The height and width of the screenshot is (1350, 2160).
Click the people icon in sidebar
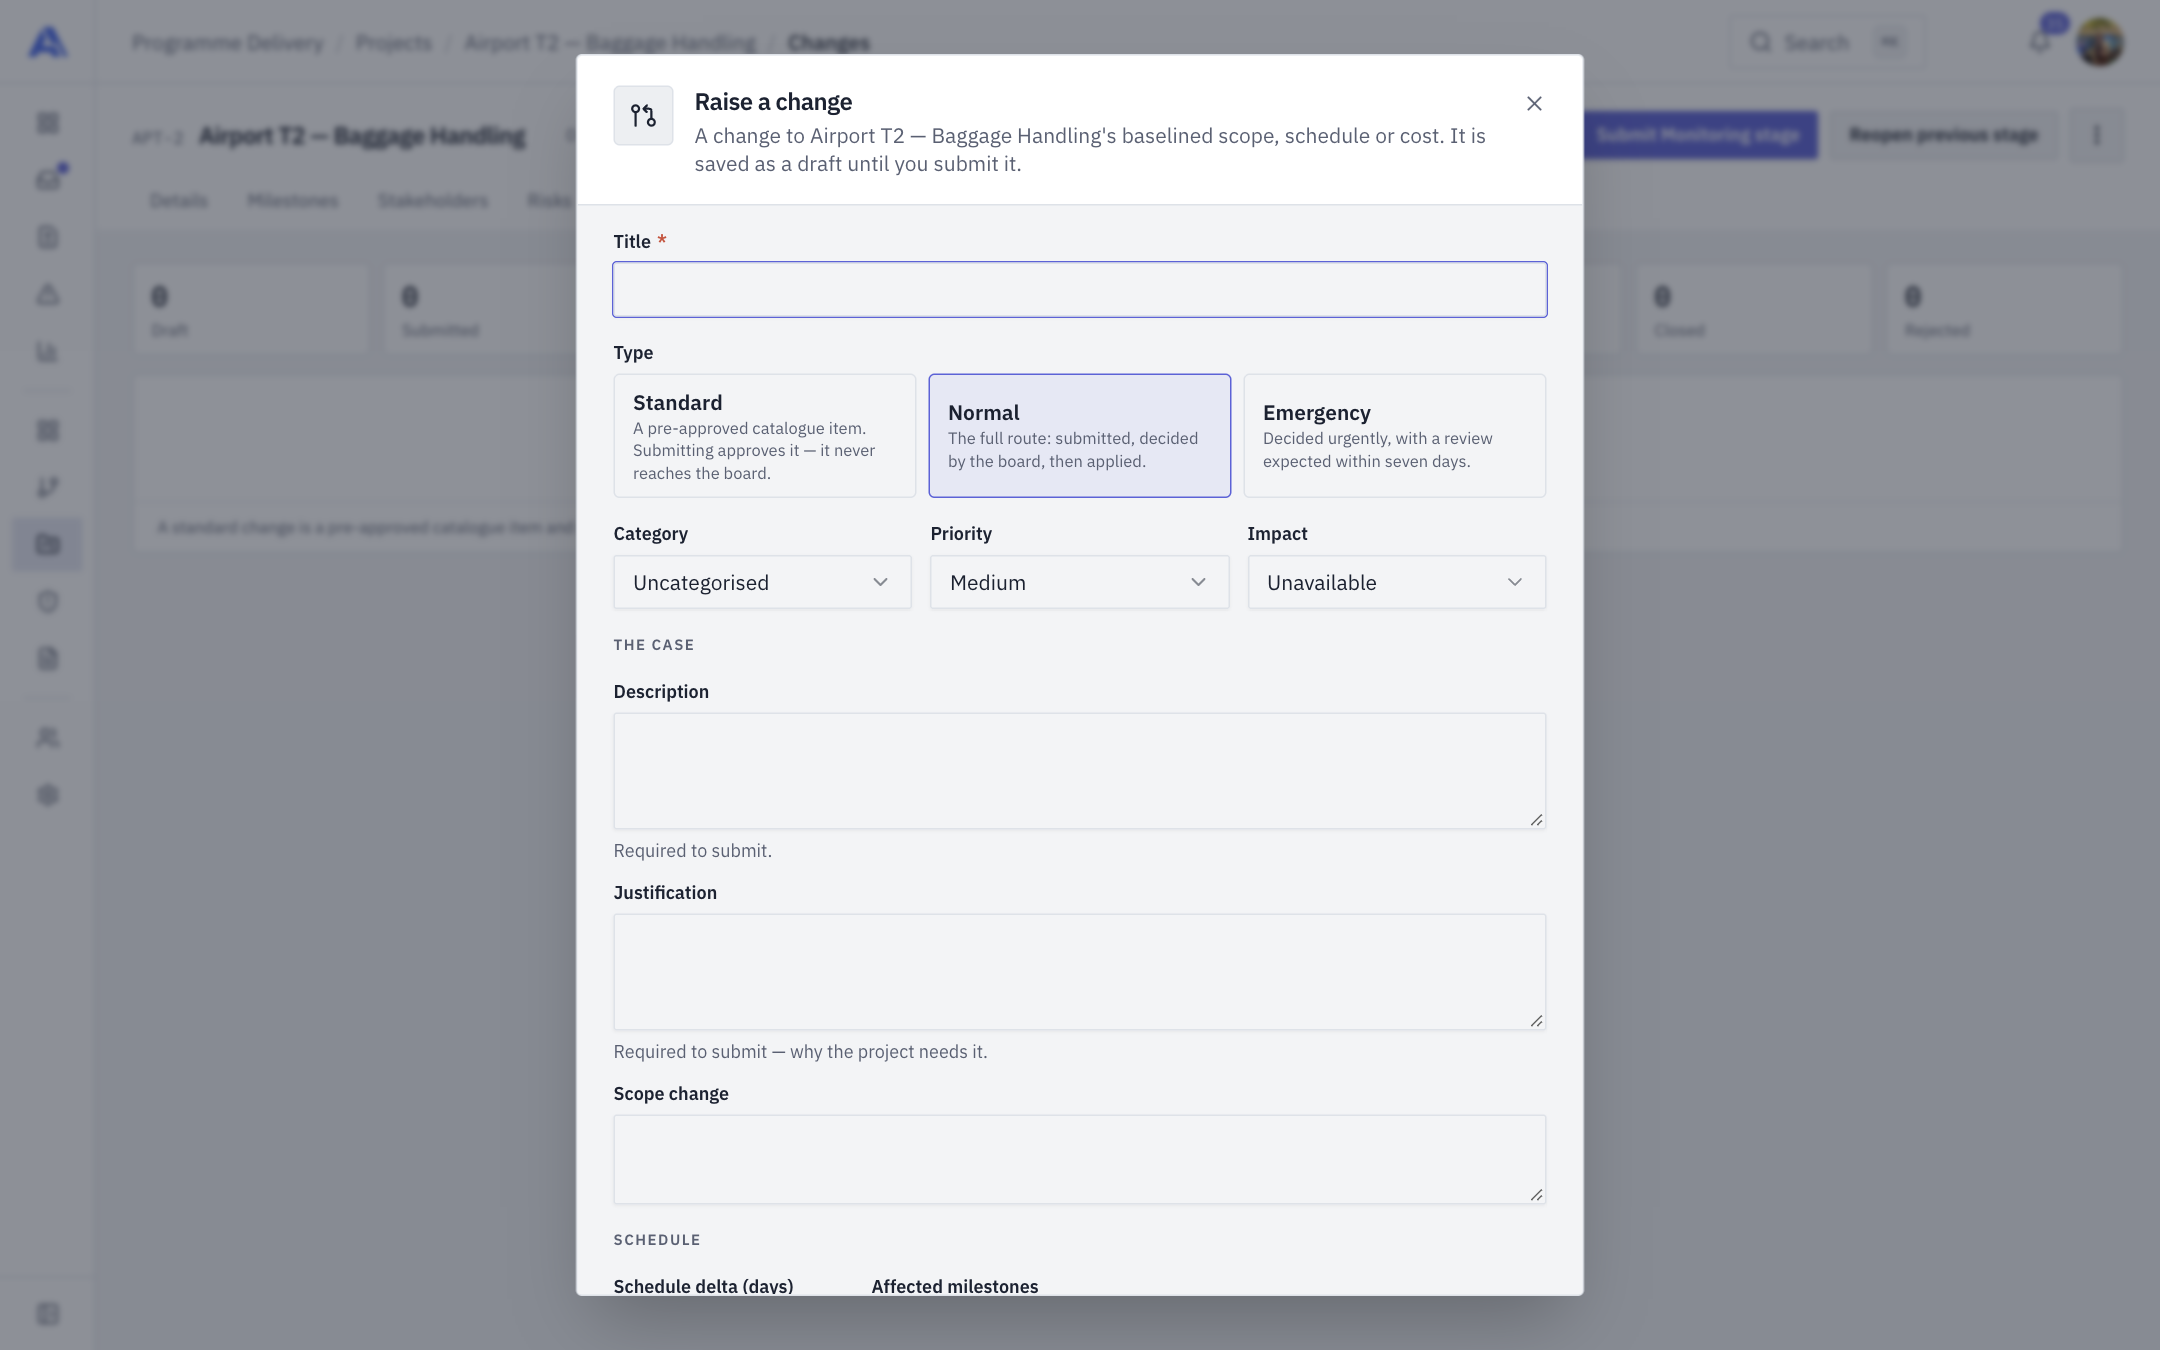pos(48,738)
